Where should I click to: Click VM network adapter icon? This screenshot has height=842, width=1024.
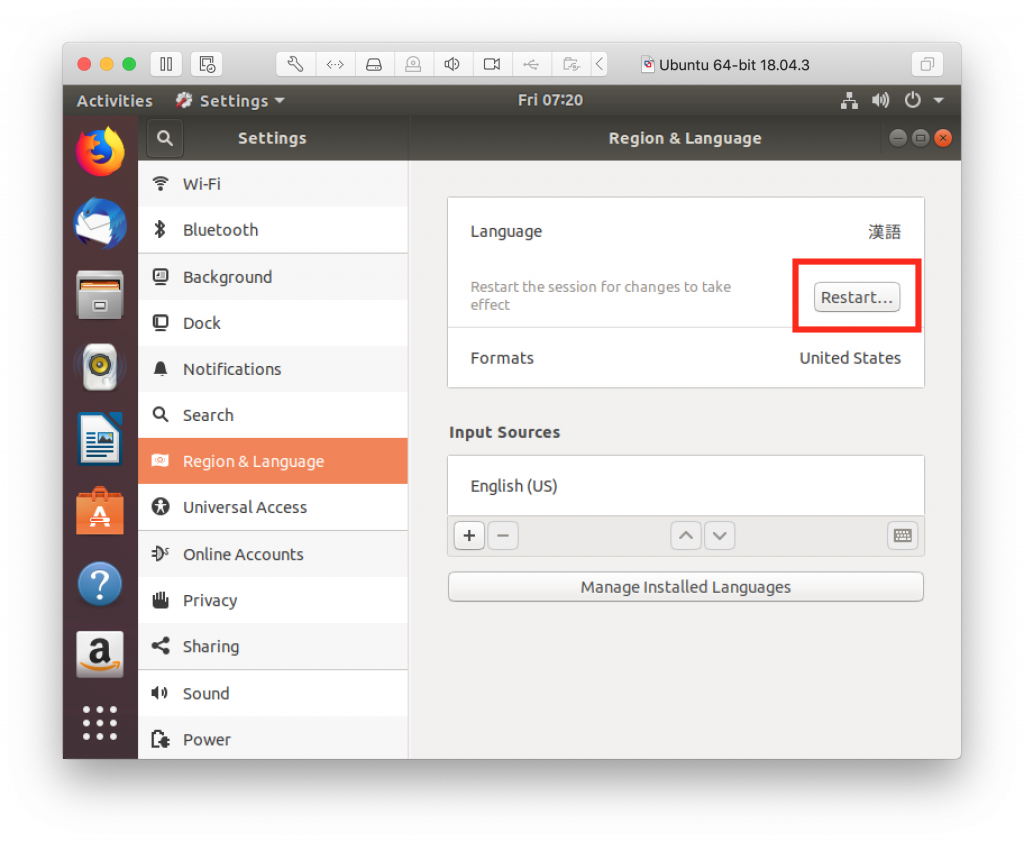point(335,64)
